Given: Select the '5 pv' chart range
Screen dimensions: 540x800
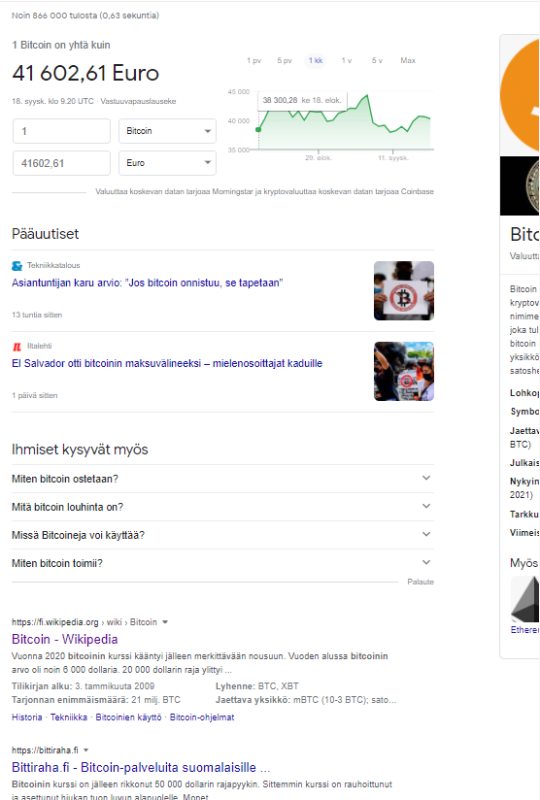Looking at the screenshot, I should (284, 60).
